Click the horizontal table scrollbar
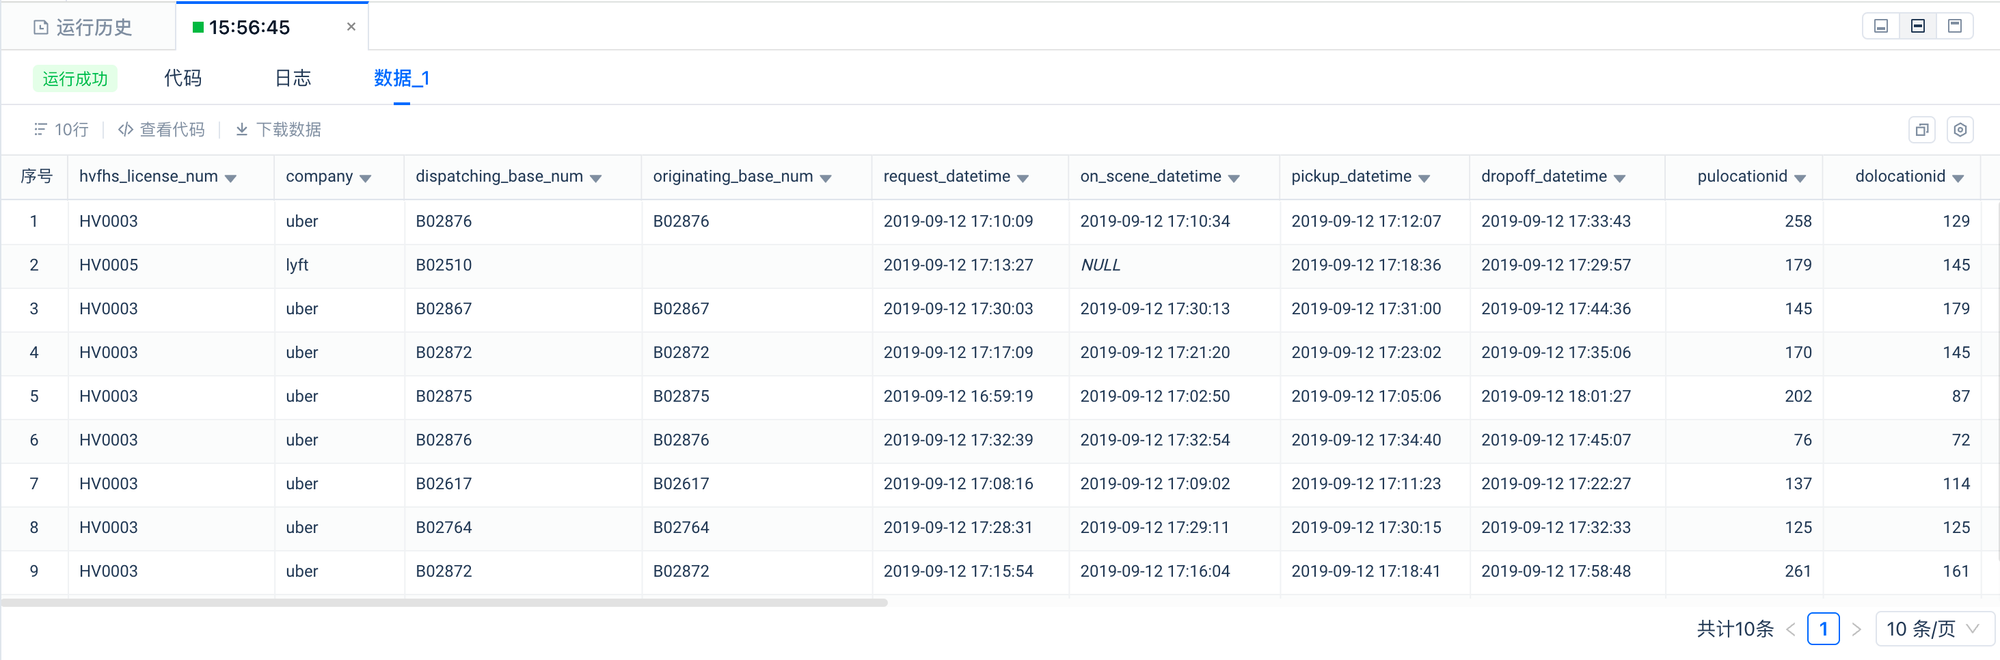Image resolution: width=2000 pixels, height=660 pixels. tap(444, 603)
